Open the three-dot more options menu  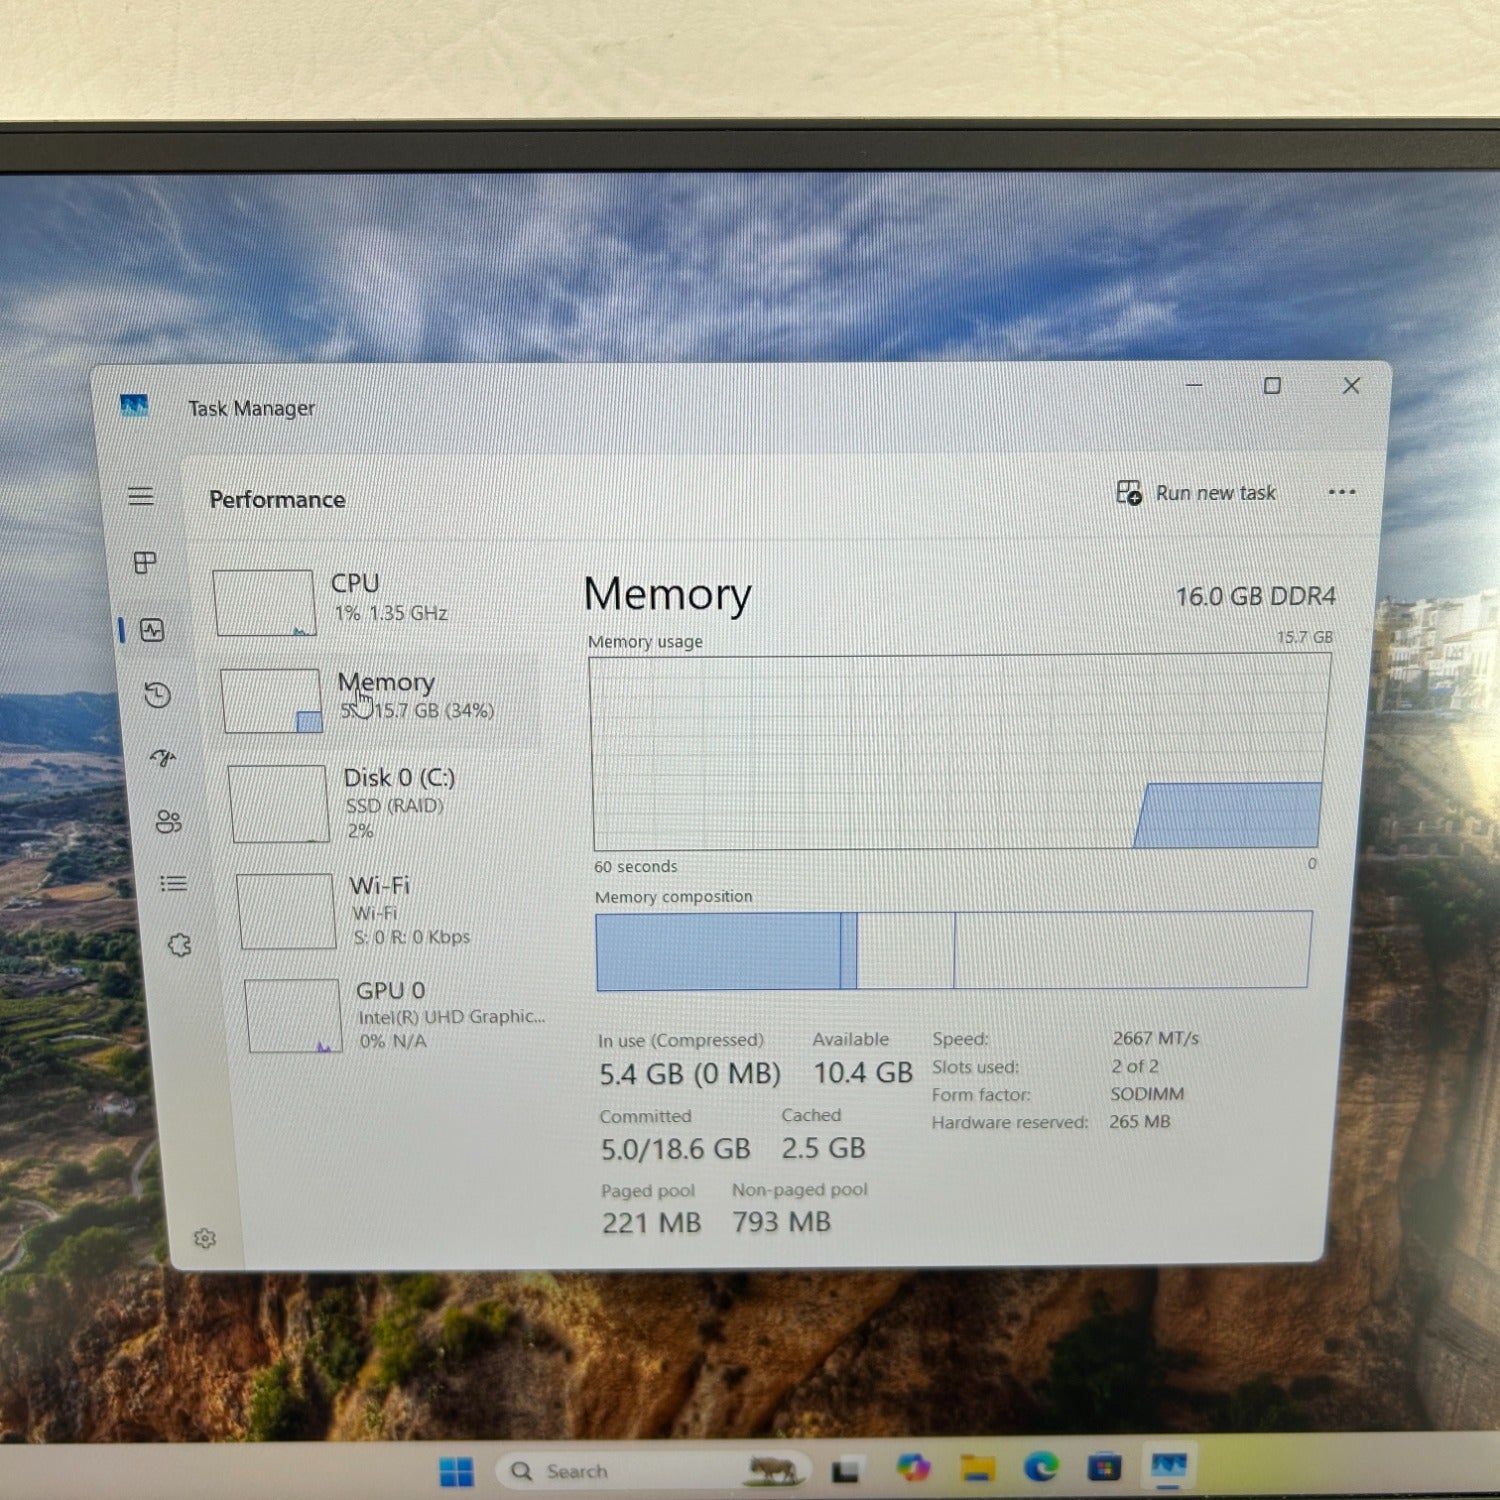(1342, 491)
